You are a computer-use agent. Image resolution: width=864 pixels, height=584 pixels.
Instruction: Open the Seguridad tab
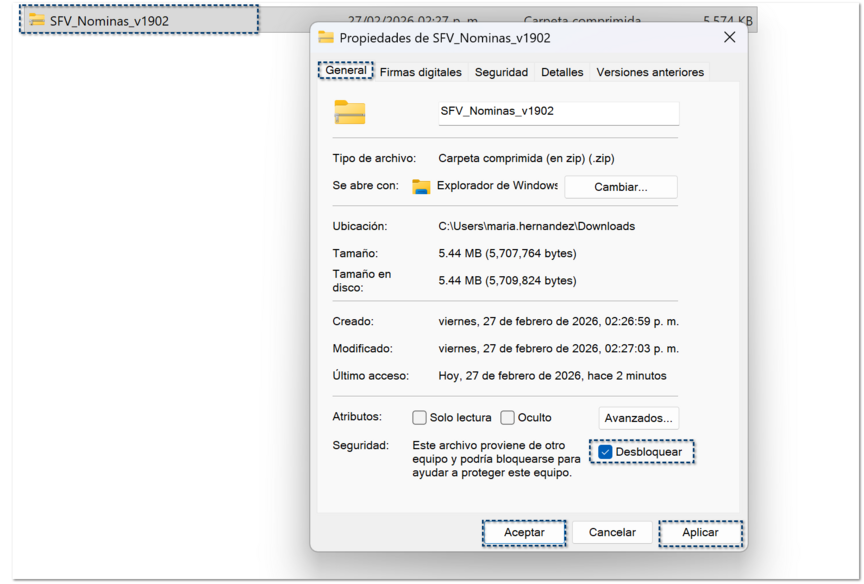point(501,72)
